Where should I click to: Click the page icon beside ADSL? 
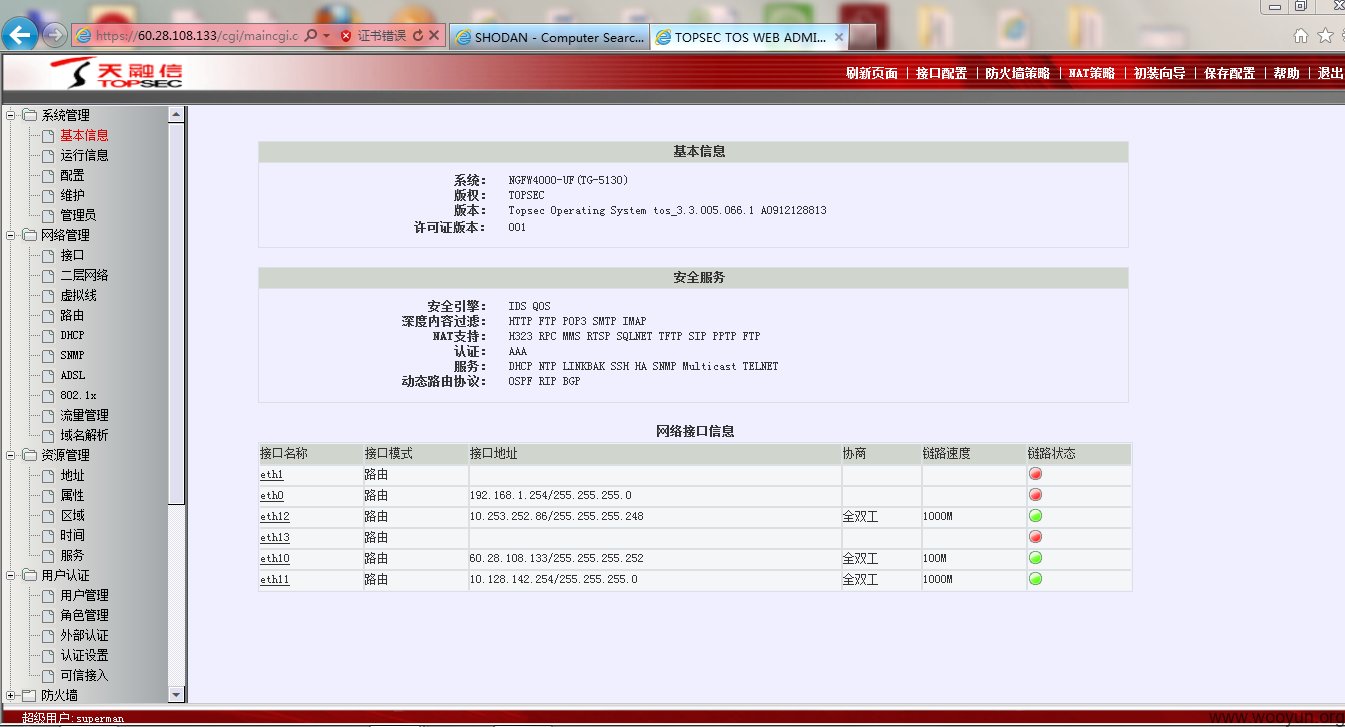[x=48, y=375]
